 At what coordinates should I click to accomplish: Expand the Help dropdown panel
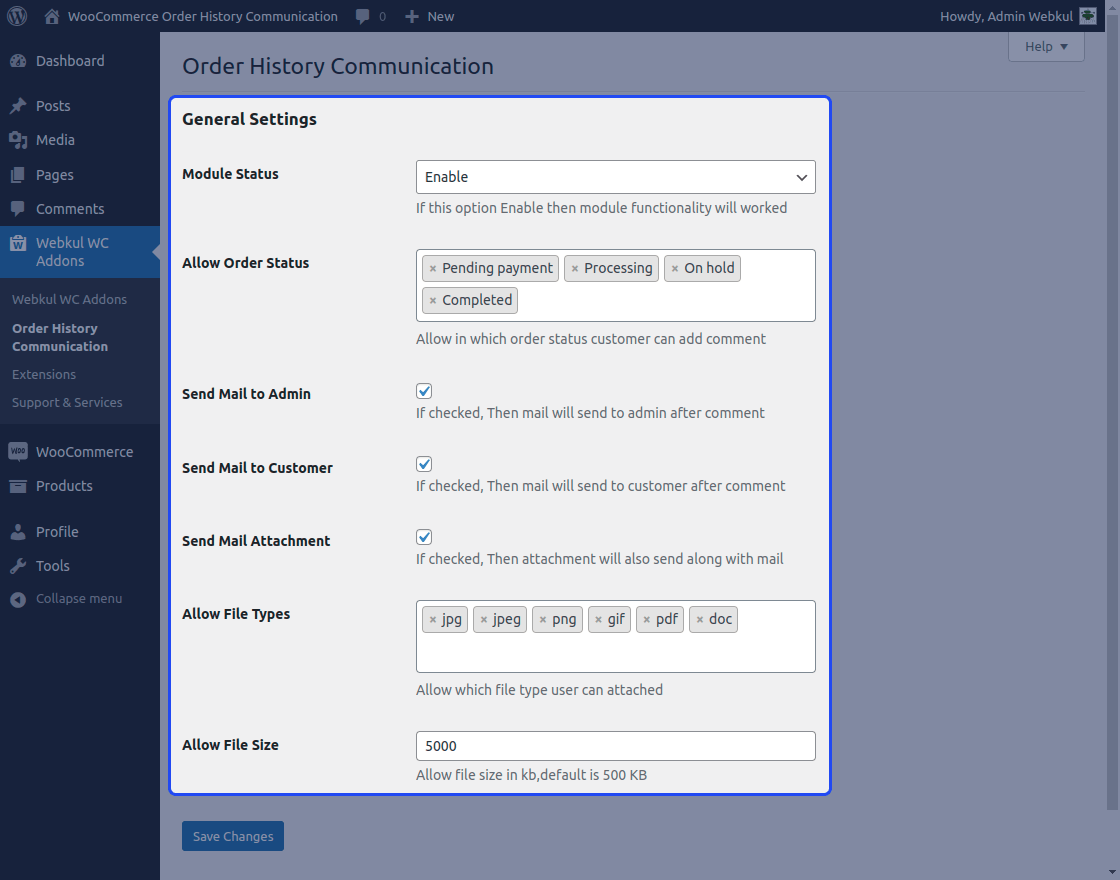[x=1045, y=46]
